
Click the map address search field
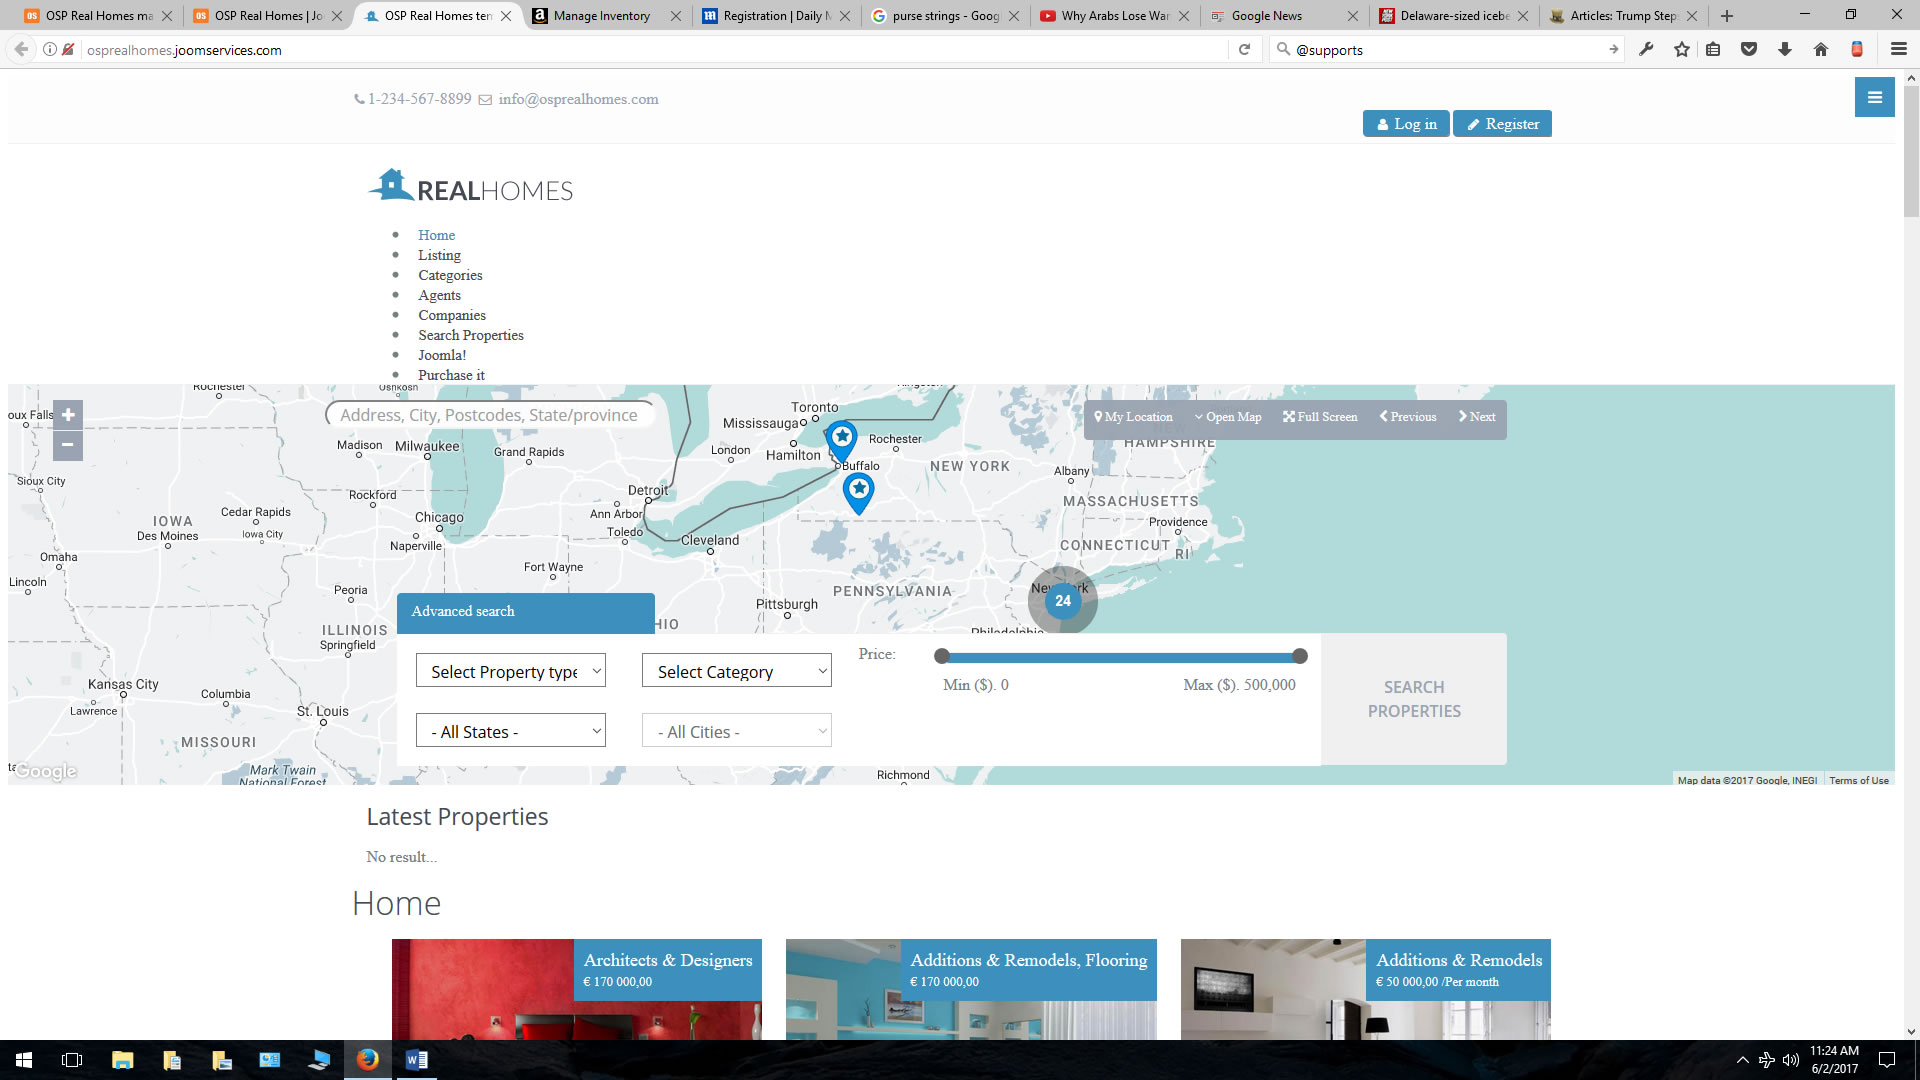click(489, 415)
